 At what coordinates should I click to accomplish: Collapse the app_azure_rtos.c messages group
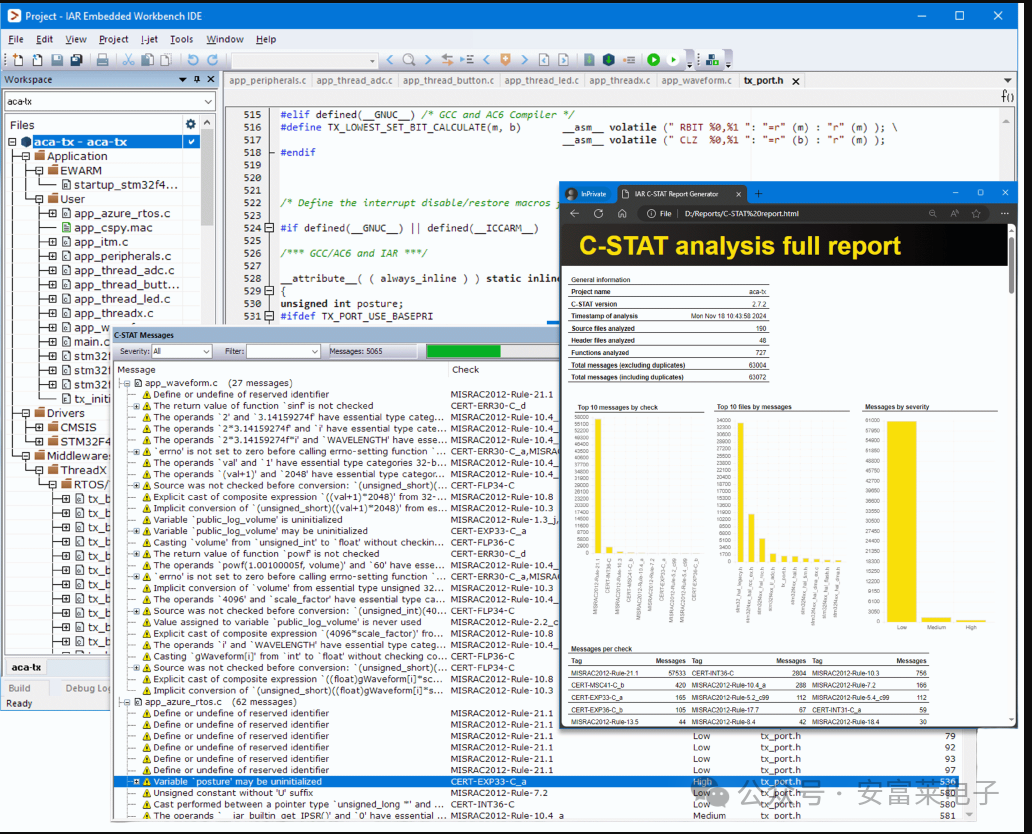tap(126, 702)
